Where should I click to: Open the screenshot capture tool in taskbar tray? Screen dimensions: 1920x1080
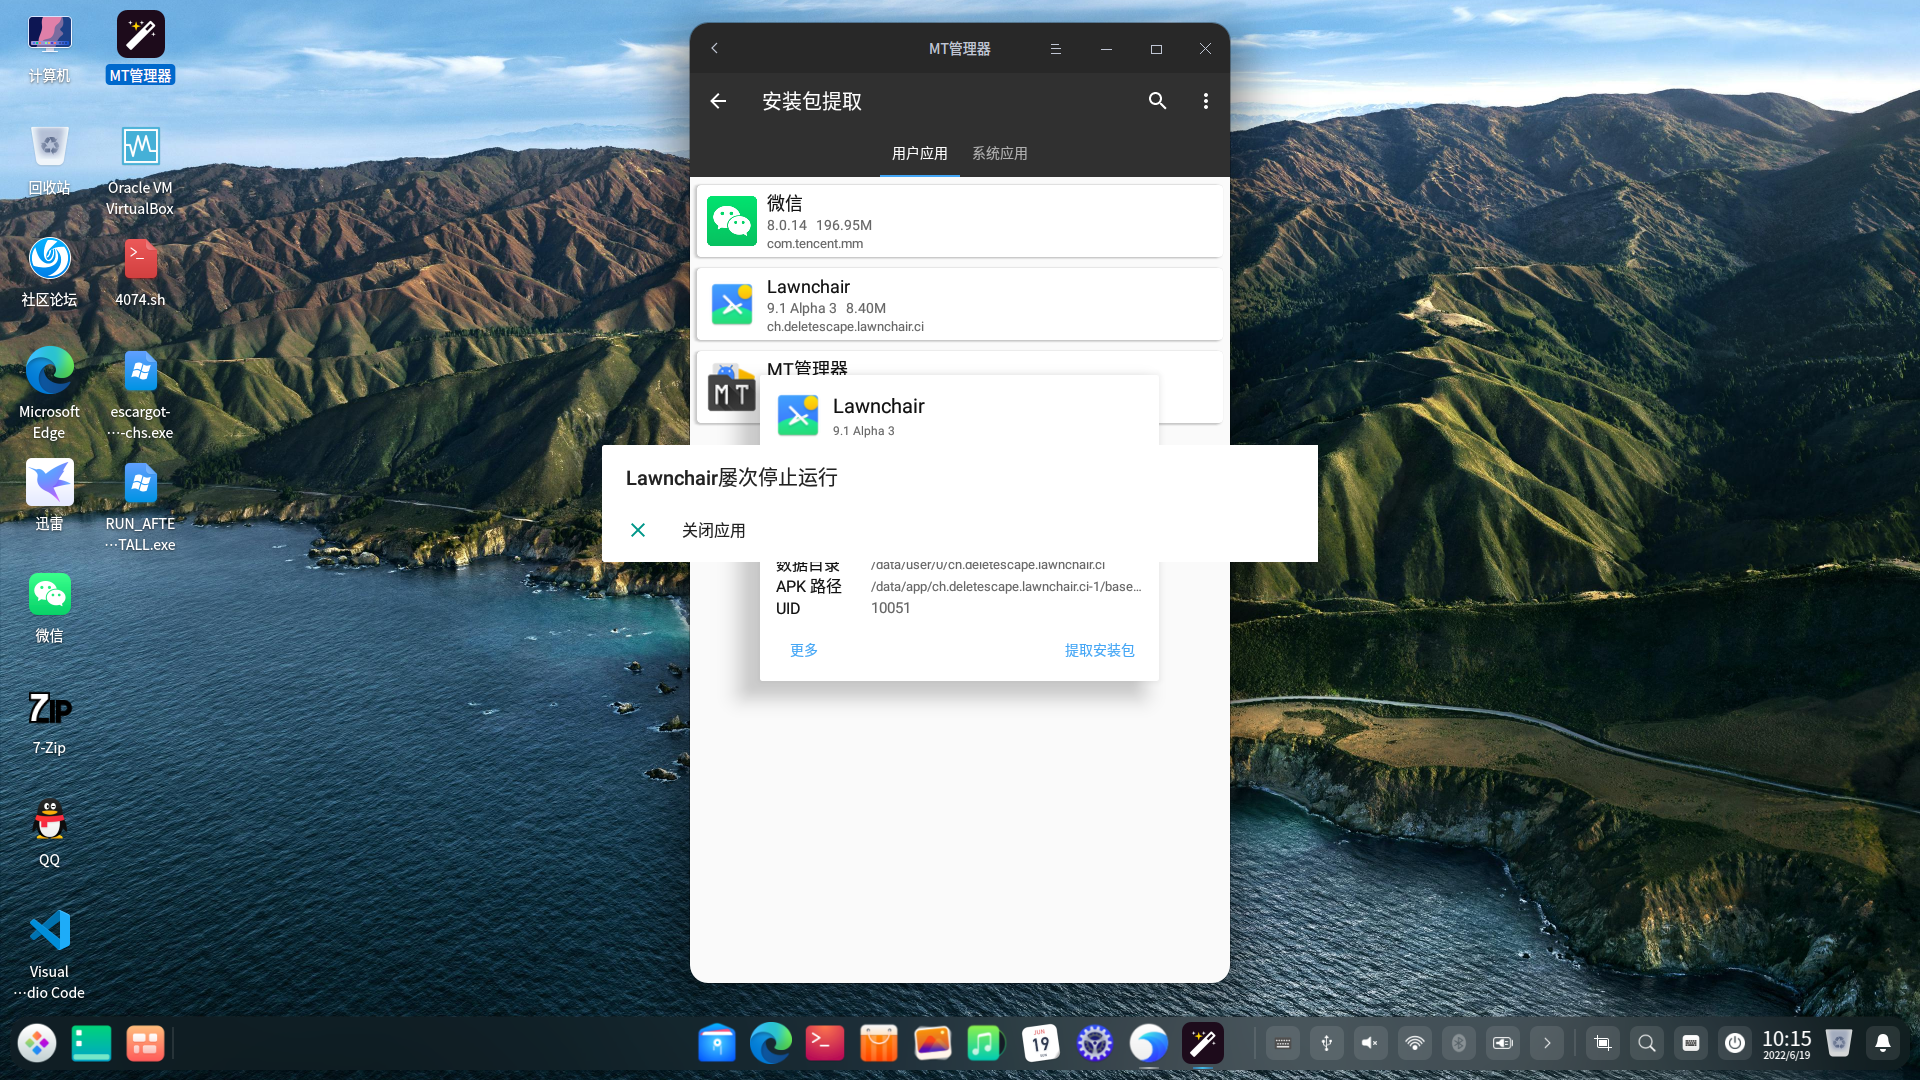click(1603, 1042)
